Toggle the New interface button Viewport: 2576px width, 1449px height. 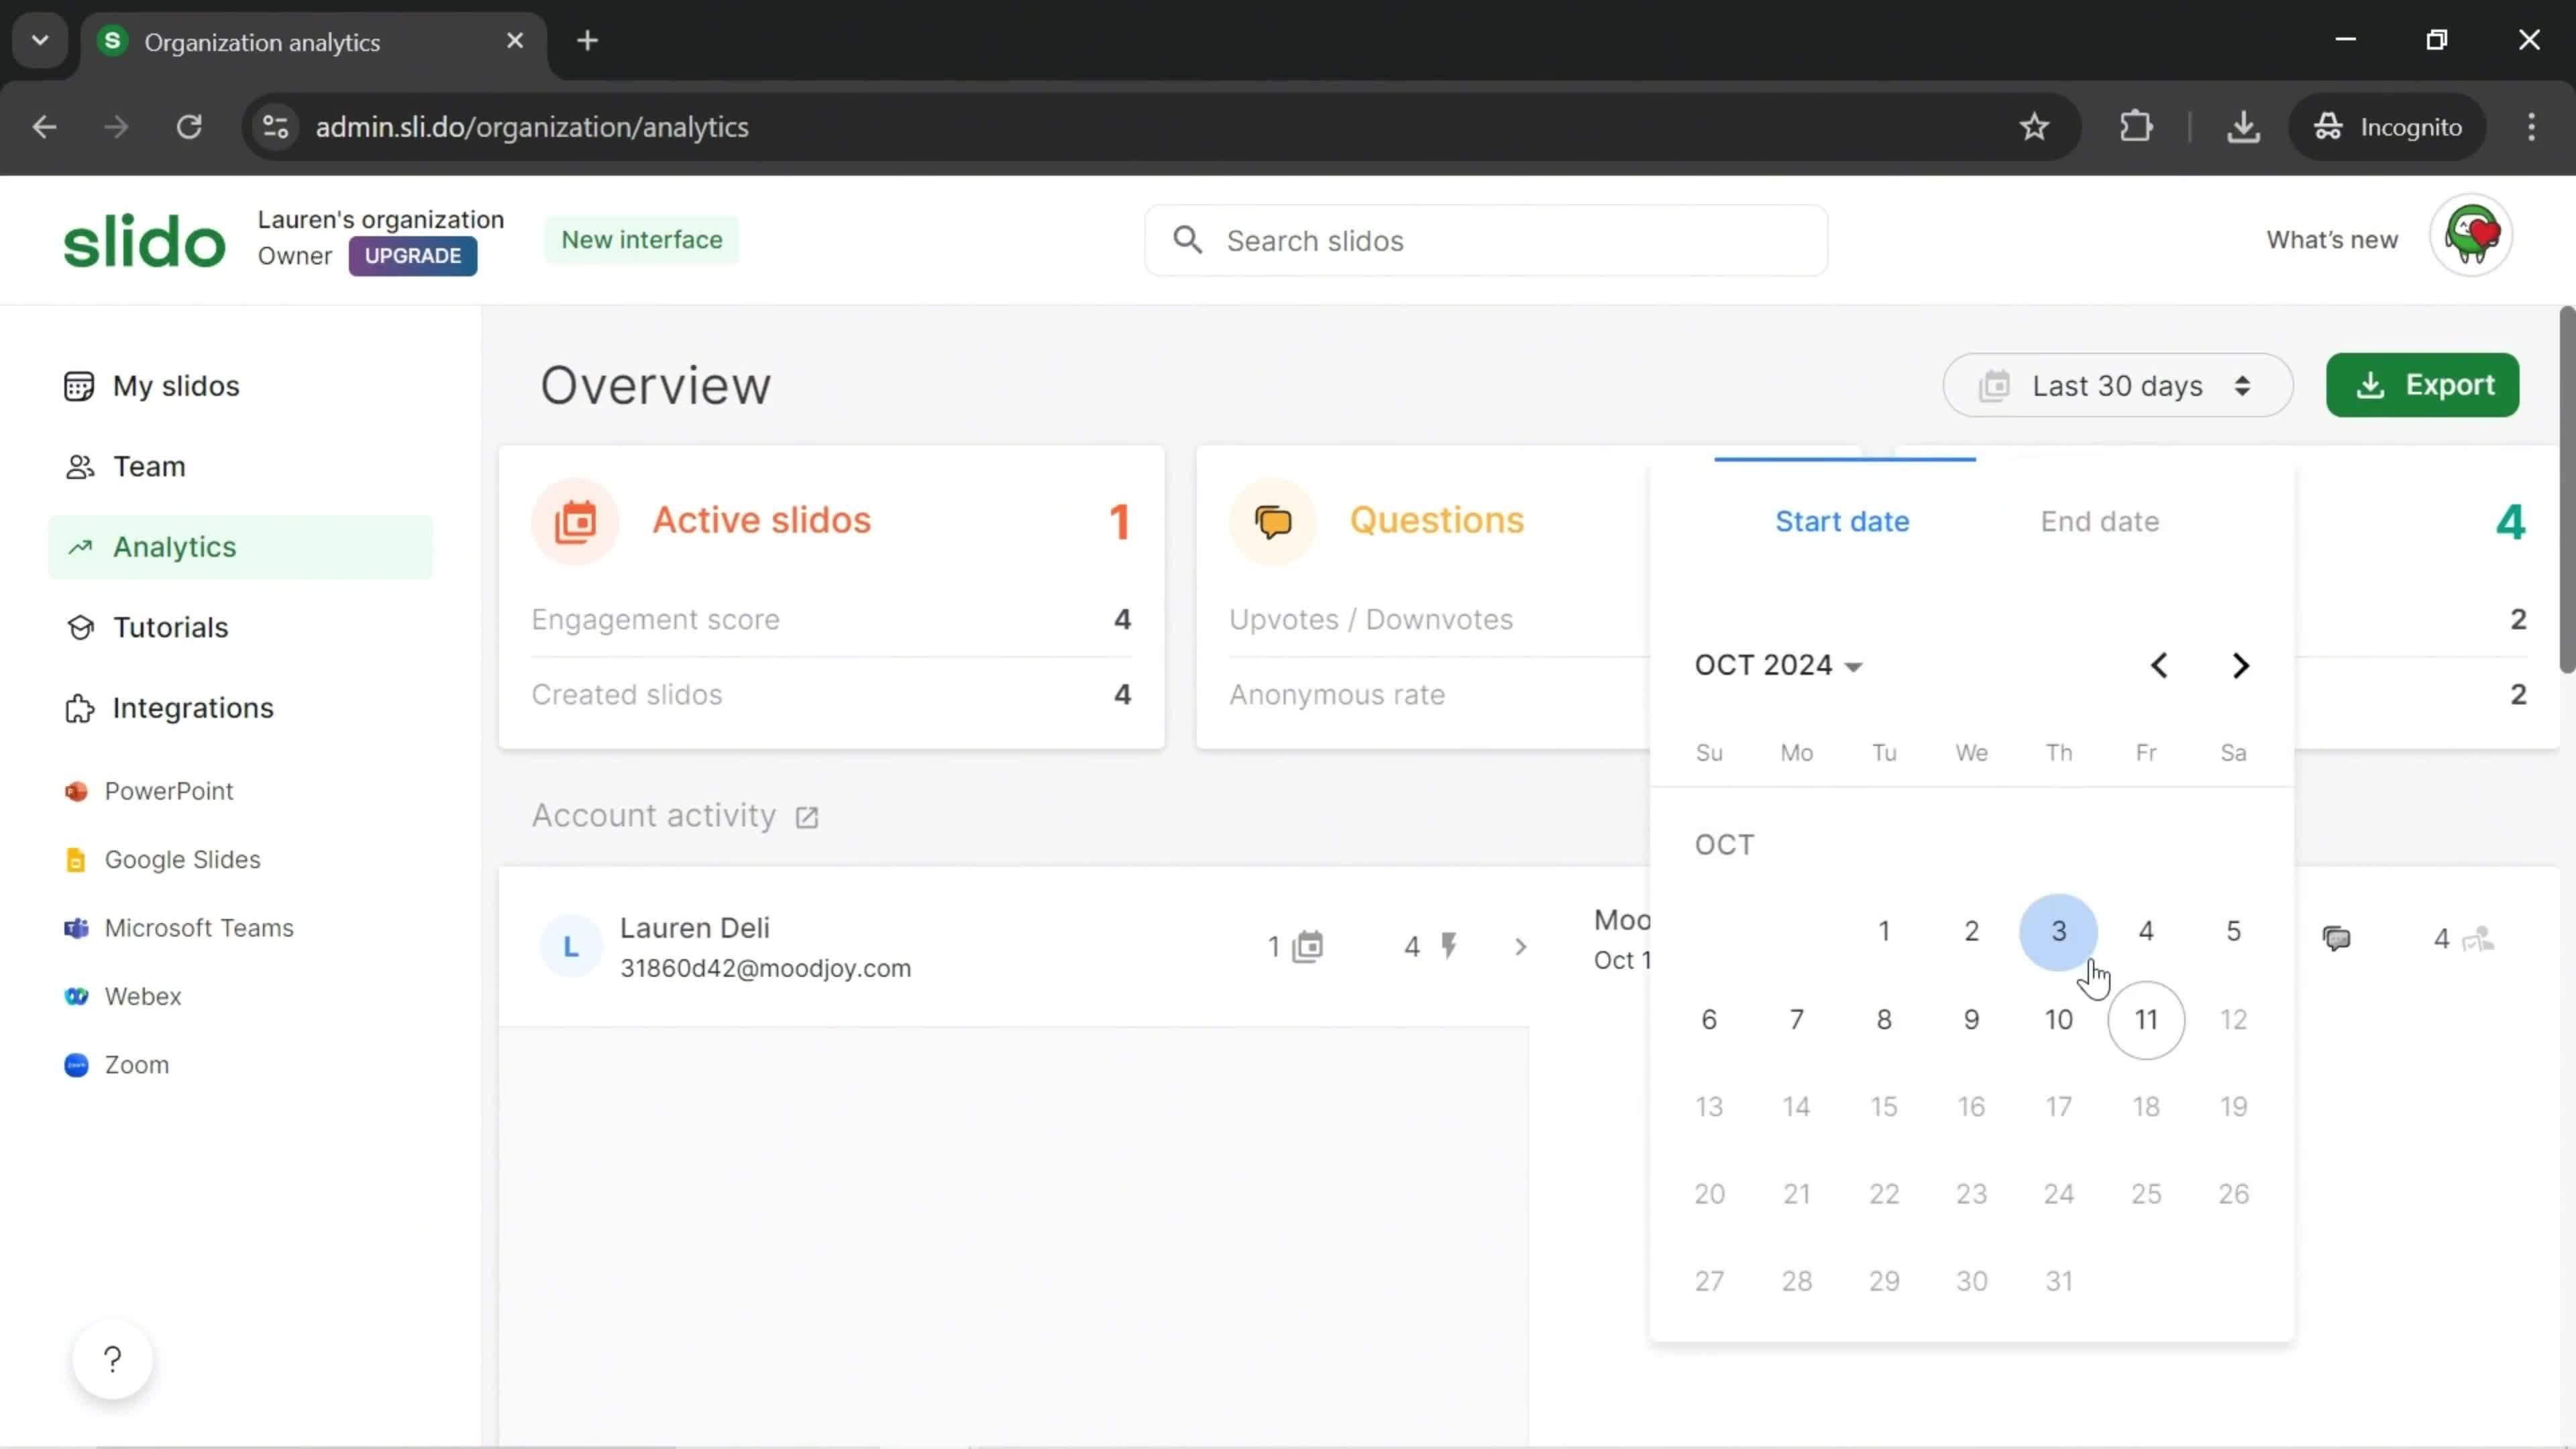(x=642, y=239)
